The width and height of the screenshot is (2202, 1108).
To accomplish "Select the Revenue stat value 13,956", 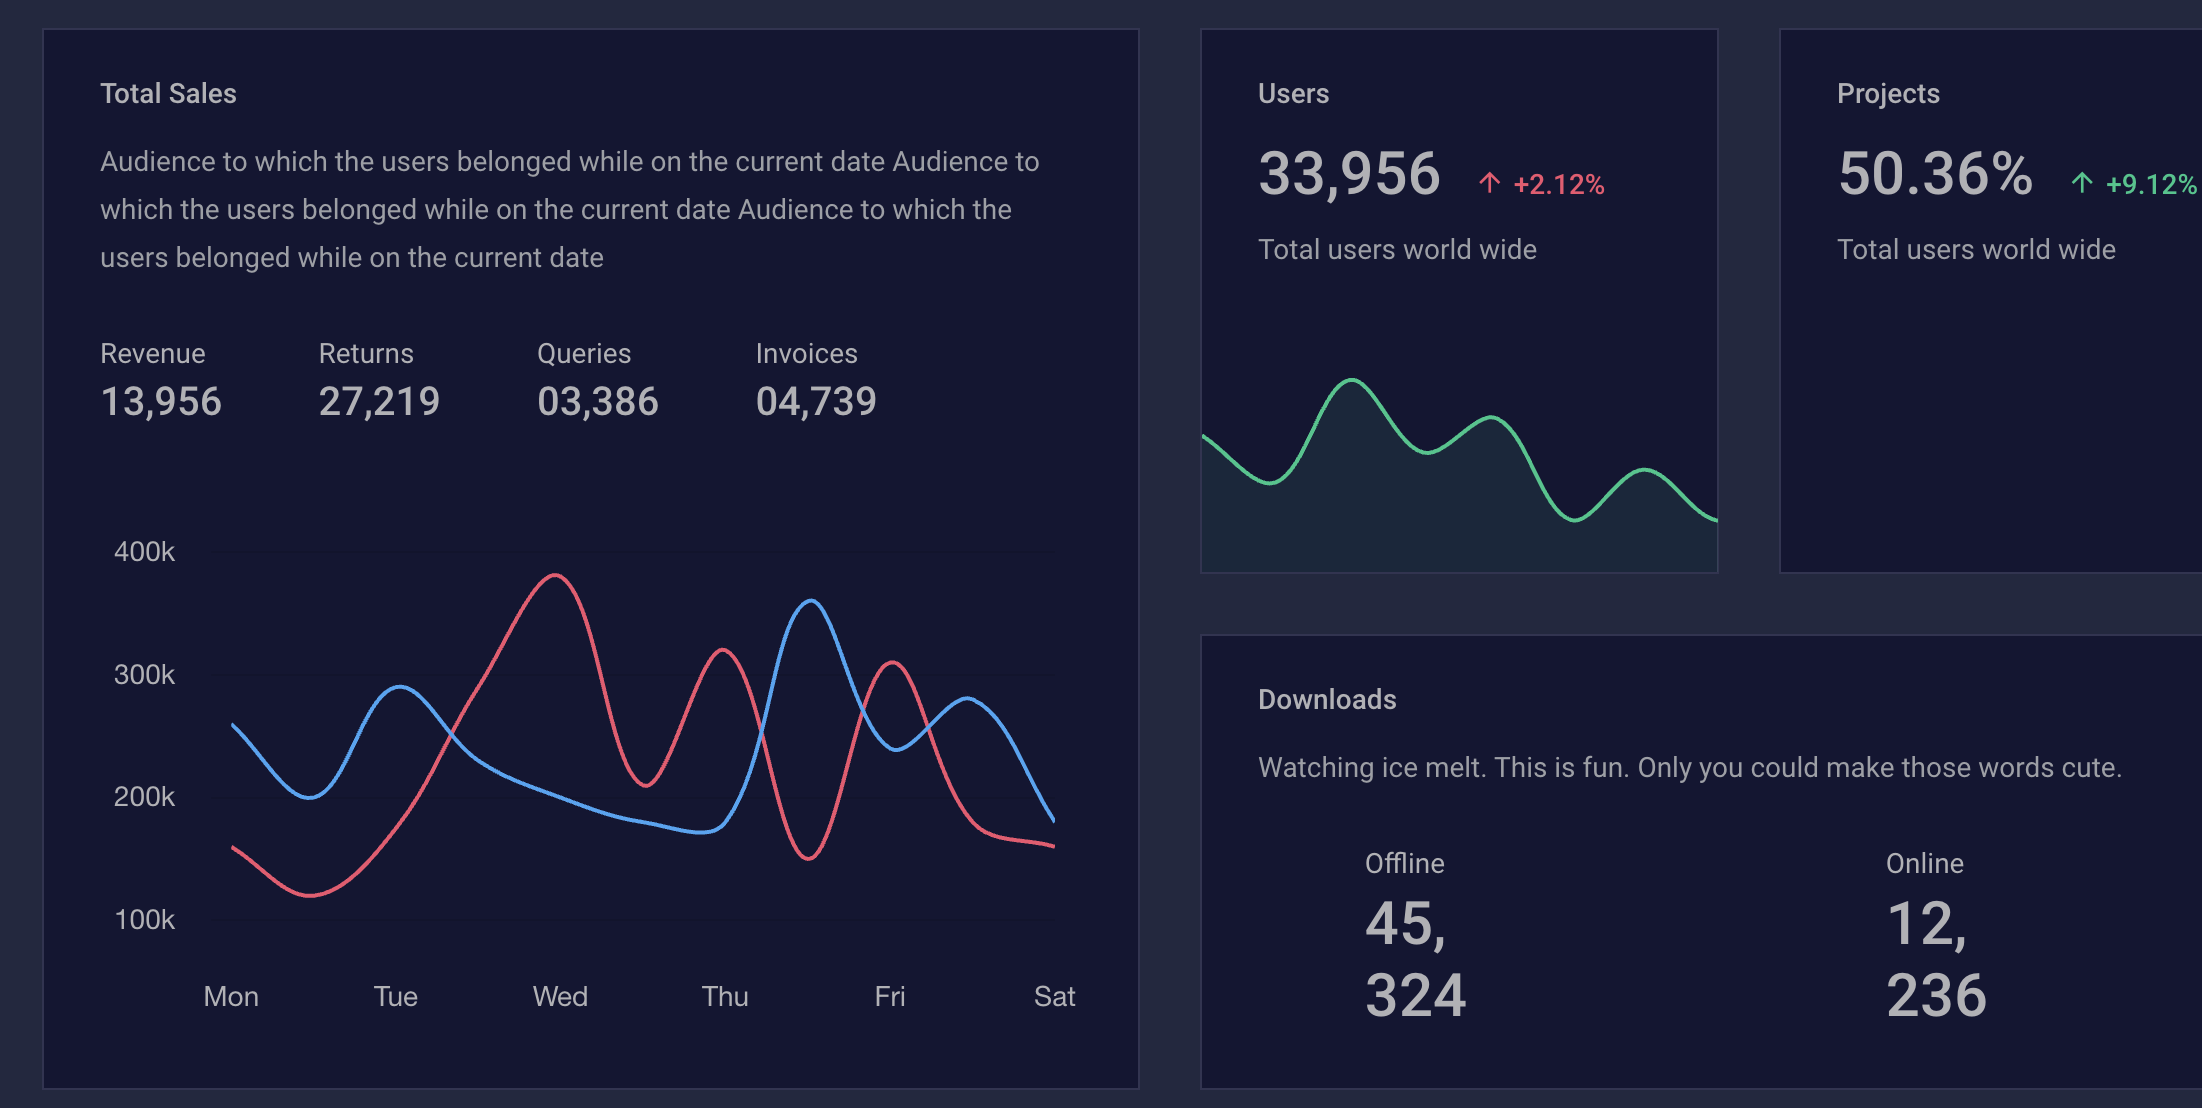I will click(x=161, y=401).
